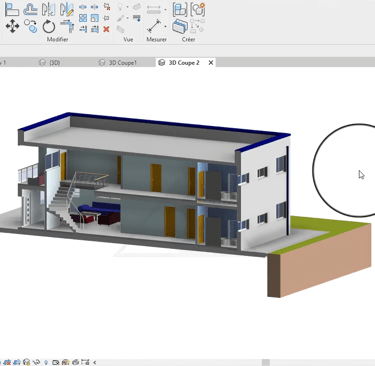Image resolution: width=375 pixels, height=366 pixels.
Task: Click the 'Créer' panel label
Action: click(x=188, y=39)
